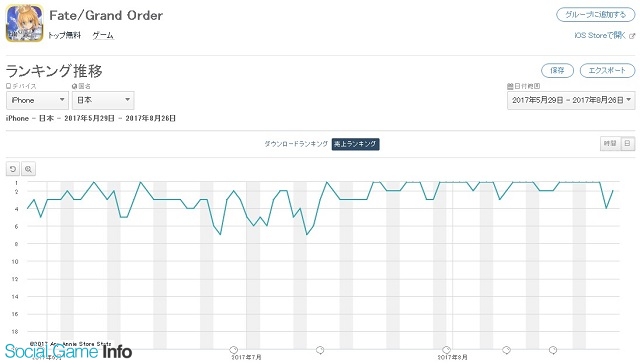Switch to ダウンロードランキング view
The height and width of the screenshot is (364, 640).
pos(296,144)
